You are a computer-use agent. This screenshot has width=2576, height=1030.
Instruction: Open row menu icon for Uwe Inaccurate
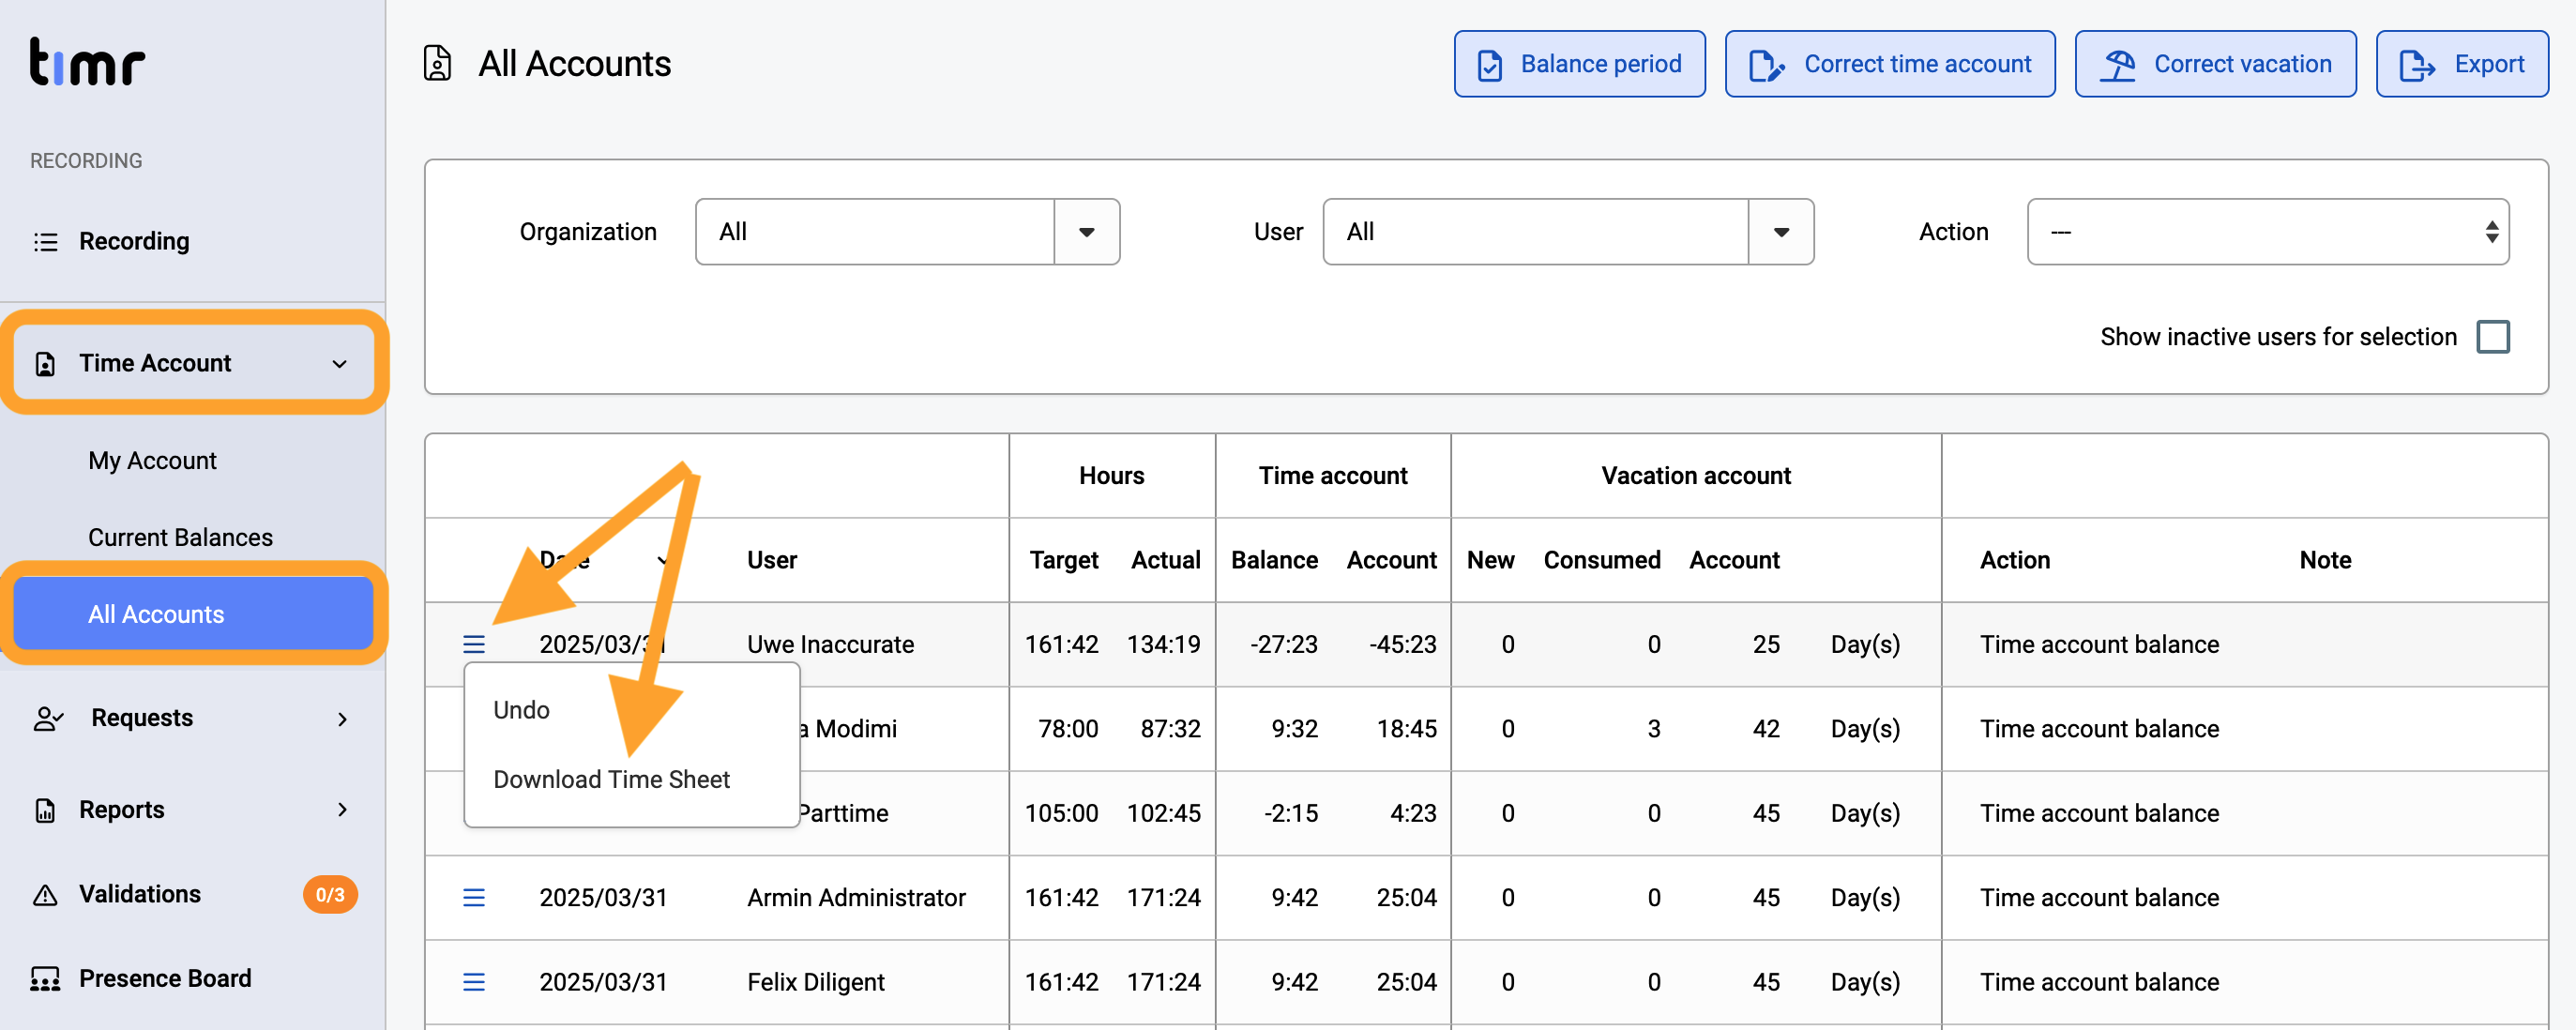474,645
